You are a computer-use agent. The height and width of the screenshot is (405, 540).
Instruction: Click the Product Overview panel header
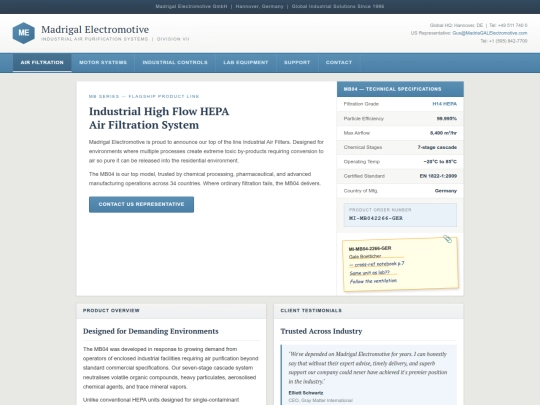(171, 311)
